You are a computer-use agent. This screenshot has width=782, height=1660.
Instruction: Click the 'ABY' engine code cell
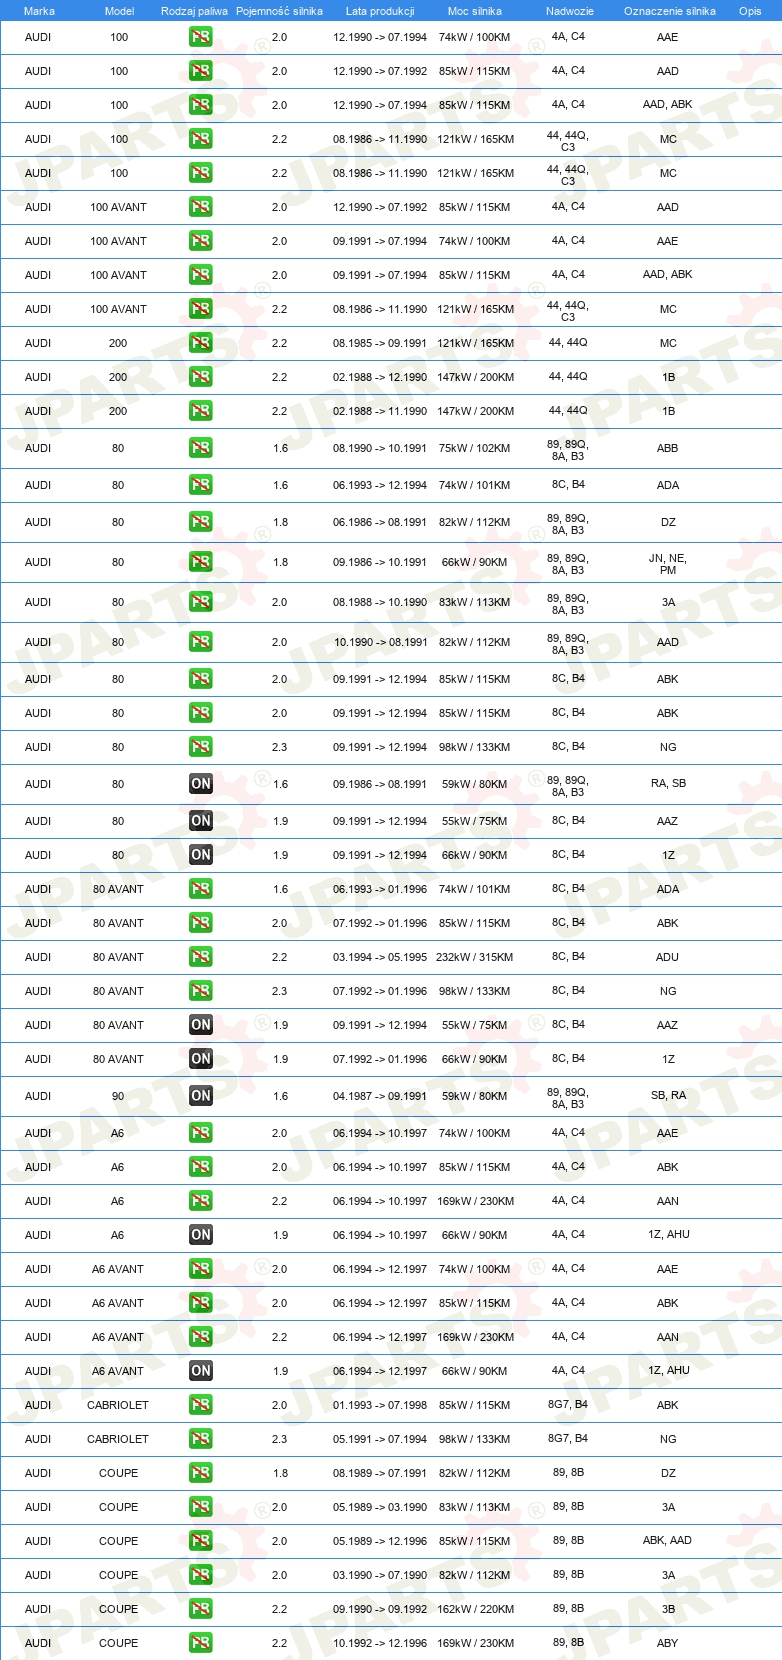(x=668, y=1643)
